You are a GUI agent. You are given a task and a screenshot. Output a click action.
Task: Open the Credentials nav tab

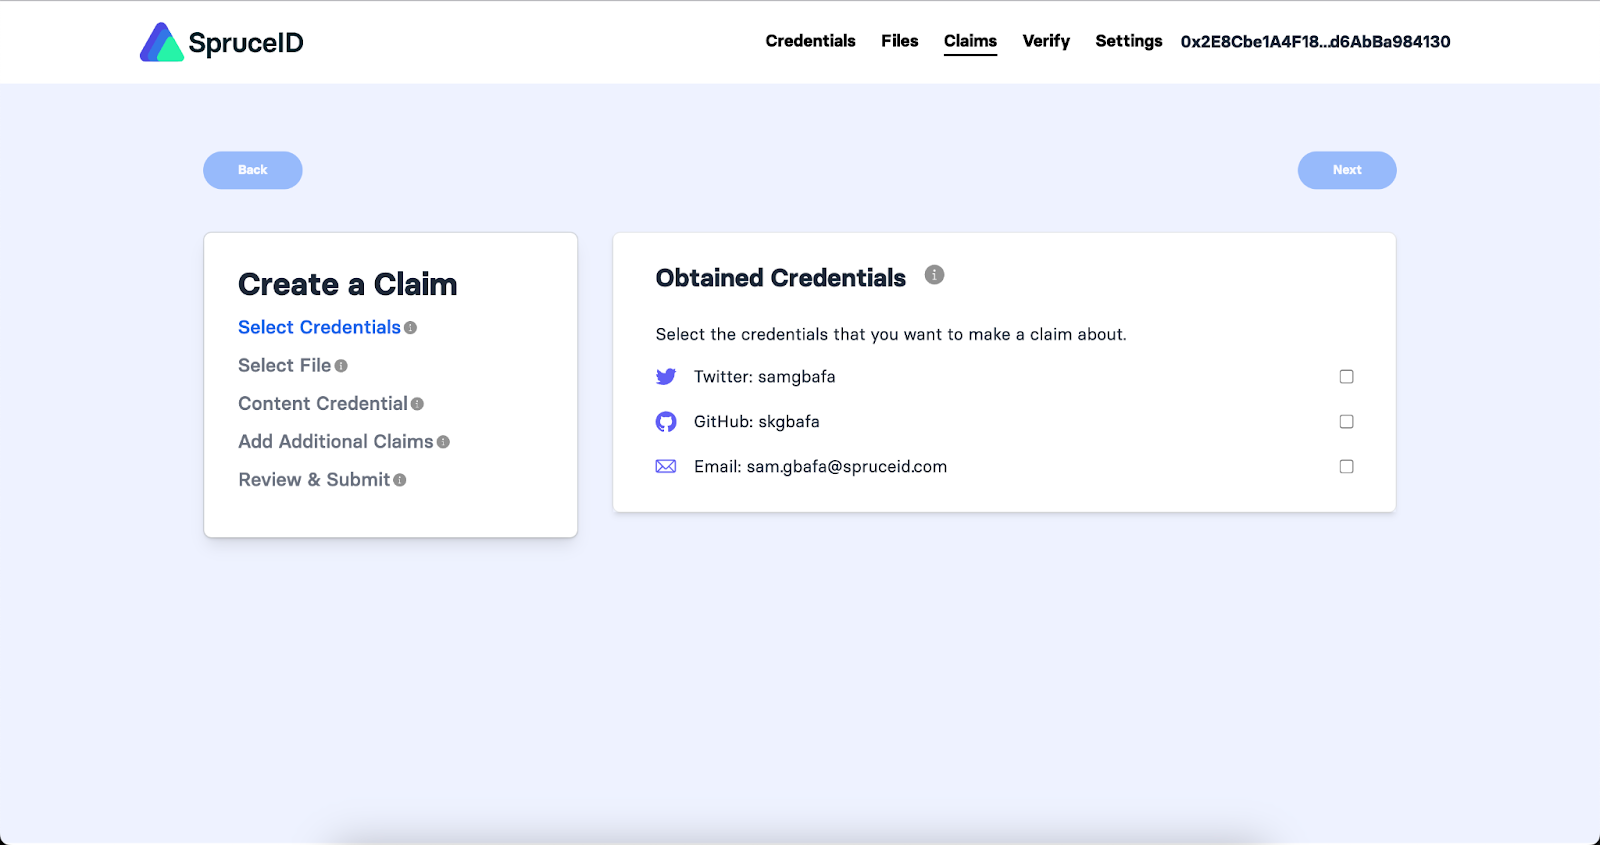pyautogui.click(x=810, y=41)
